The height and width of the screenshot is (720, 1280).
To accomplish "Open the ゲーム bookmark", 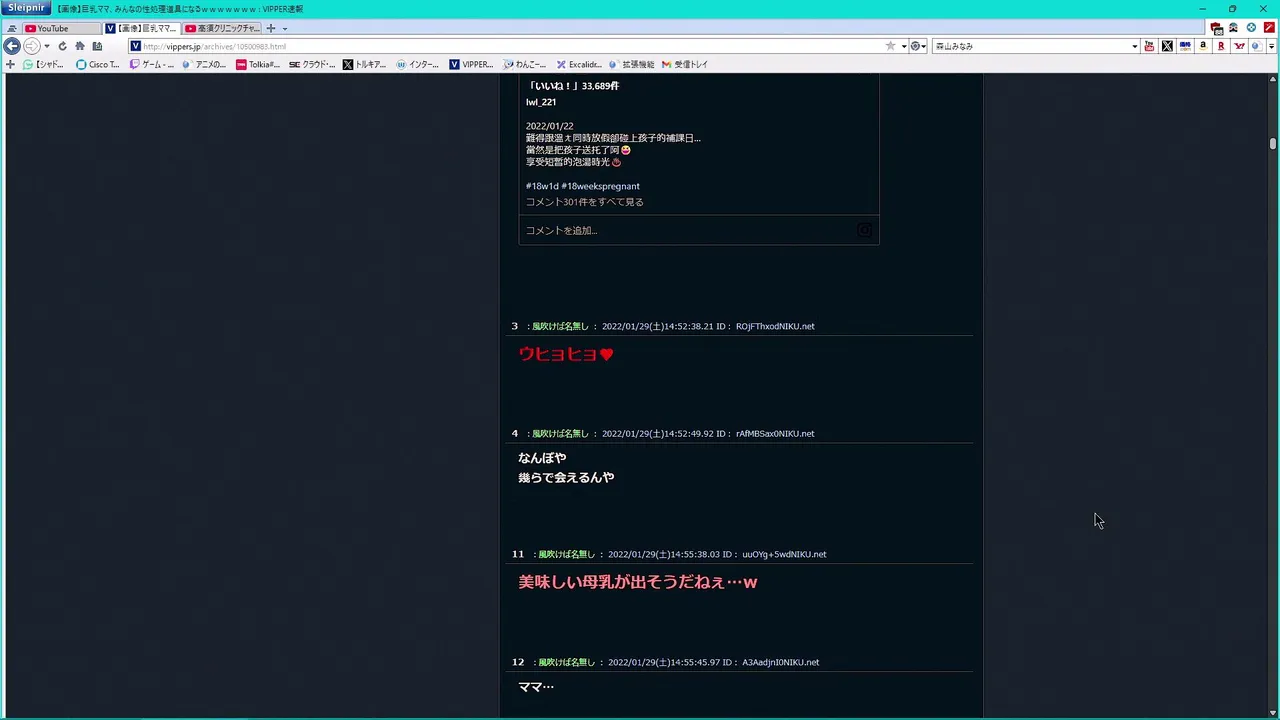I will (152, 64).
